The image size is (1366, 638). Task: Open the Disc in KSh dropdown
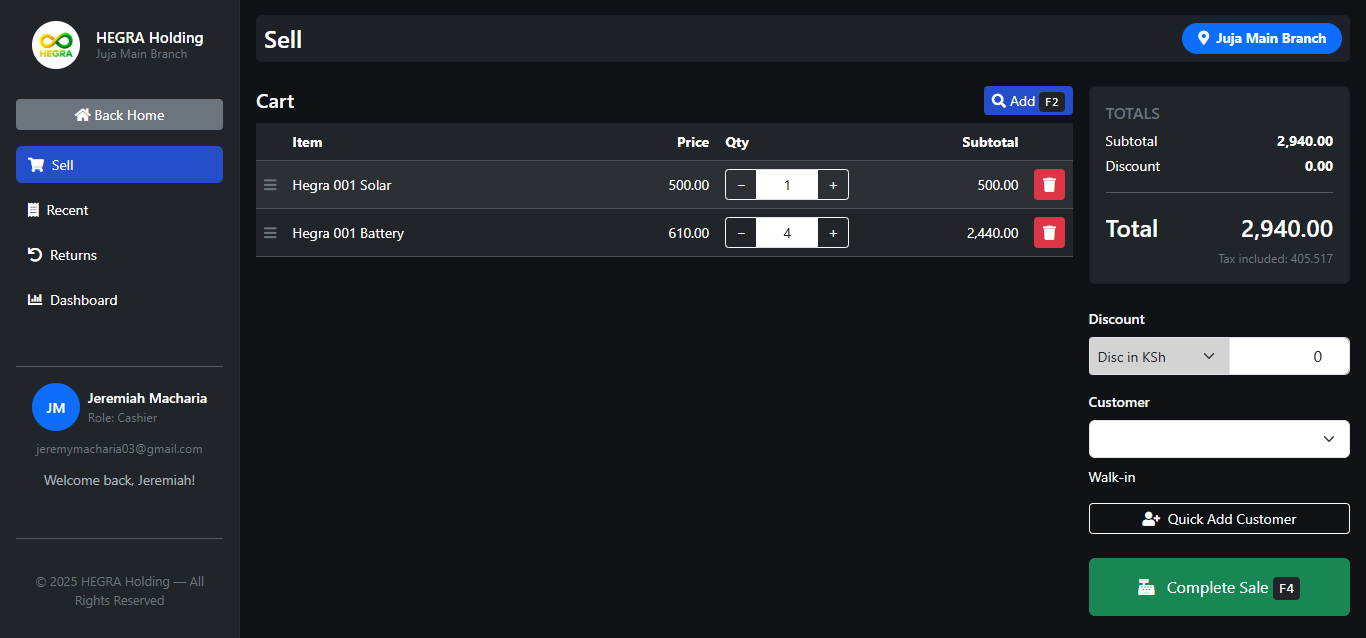coord(1159,357)
